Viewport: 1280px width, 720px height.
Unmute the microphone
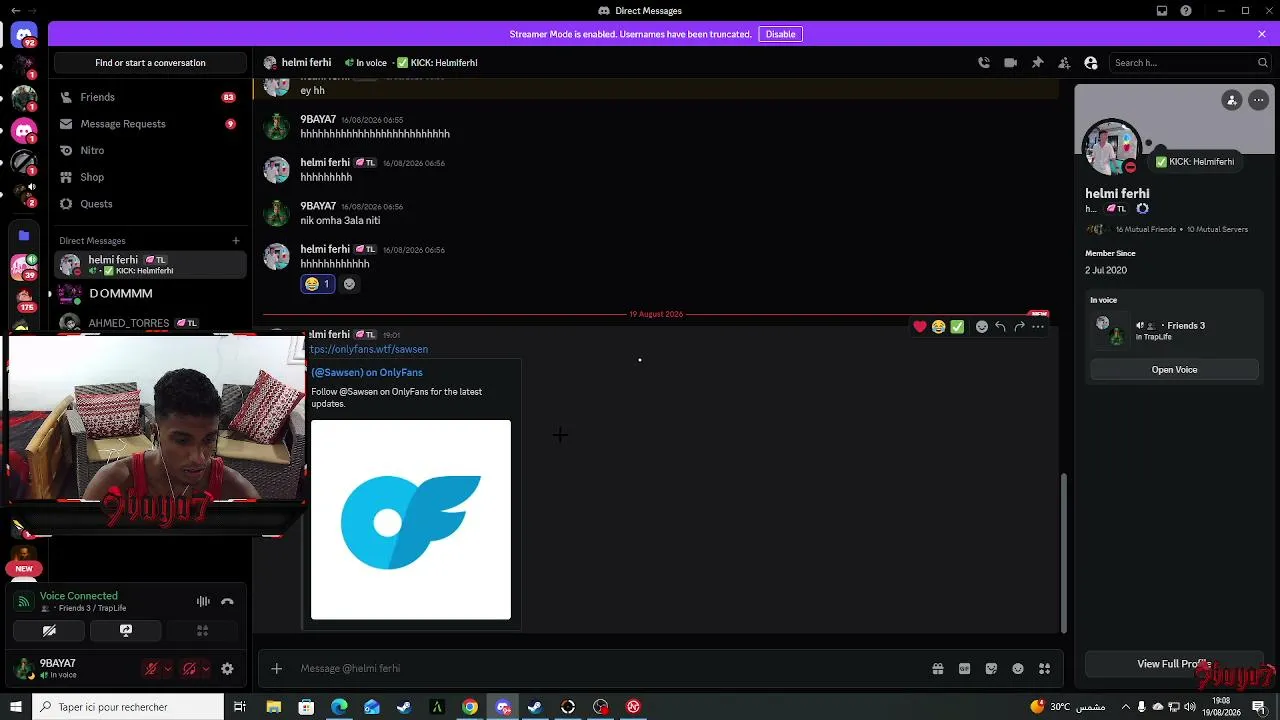click(152, 669)
